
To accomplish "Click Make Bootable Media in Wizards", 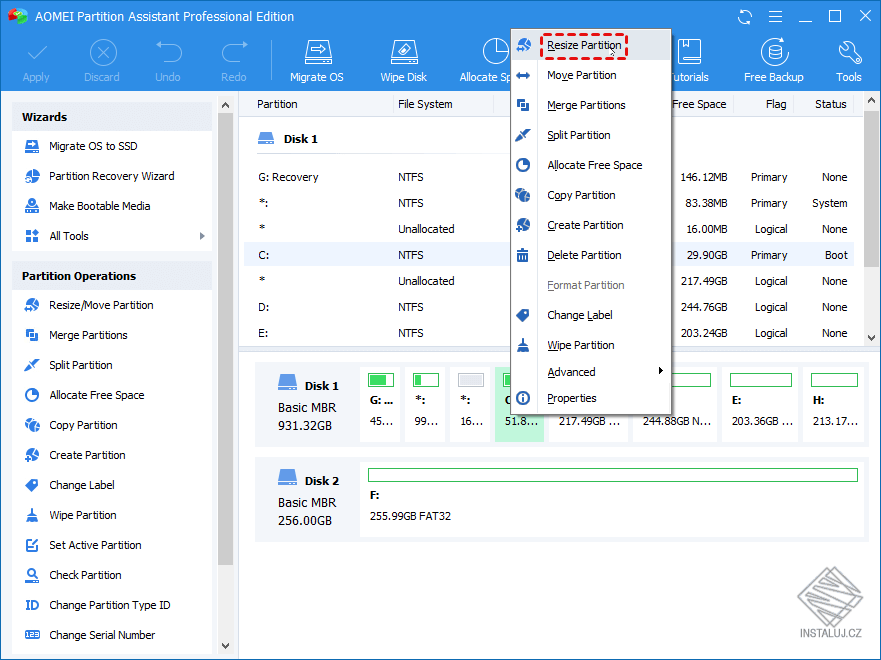I will (x=99, y=206).
